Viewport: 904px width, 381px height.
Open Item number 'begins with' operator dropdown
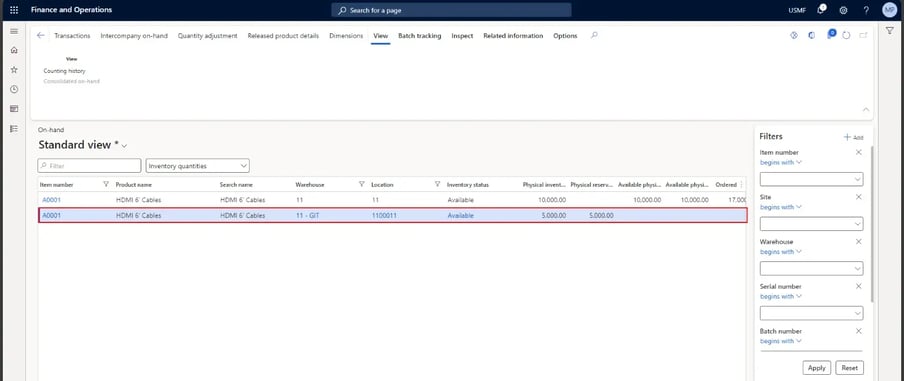point(781,163)
